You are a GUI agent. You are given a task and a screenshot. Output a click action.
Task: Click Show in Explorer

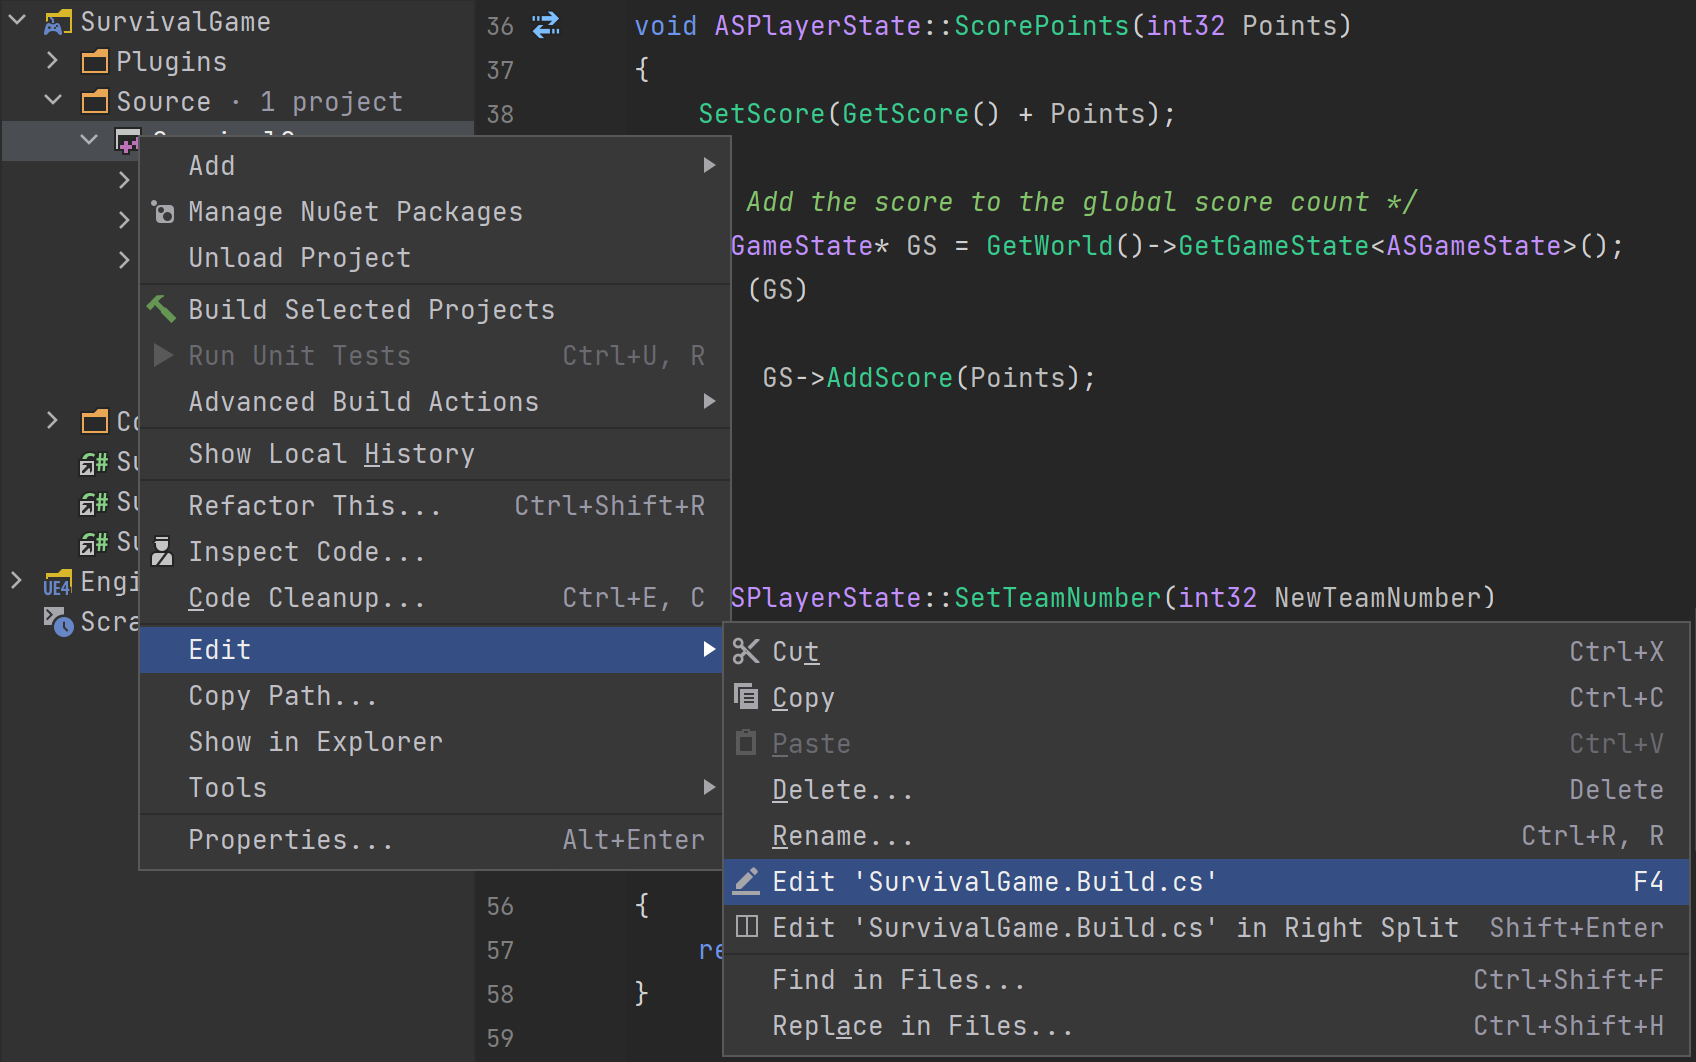click(315, 741)
